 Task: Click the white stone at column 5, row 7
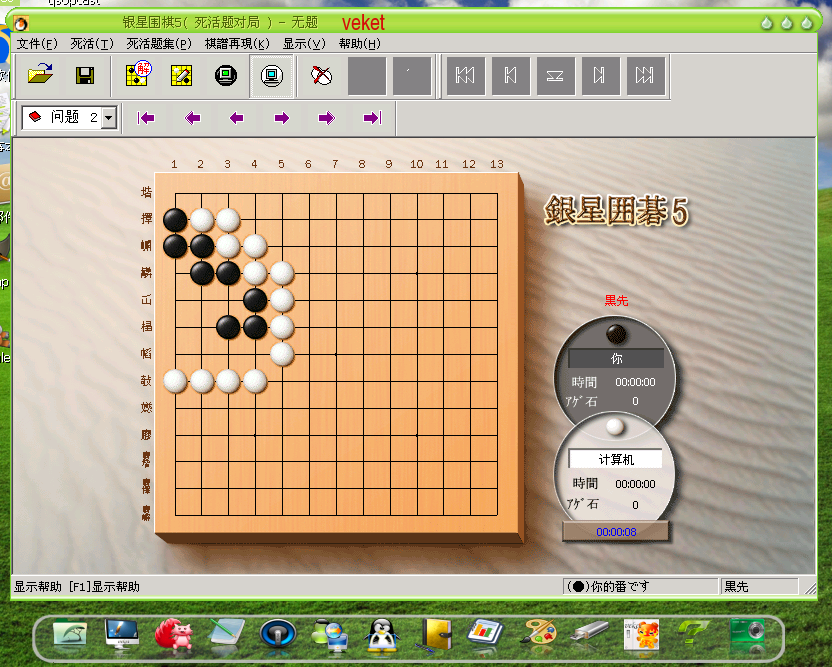pyautogui.click(x=282, y=354)
